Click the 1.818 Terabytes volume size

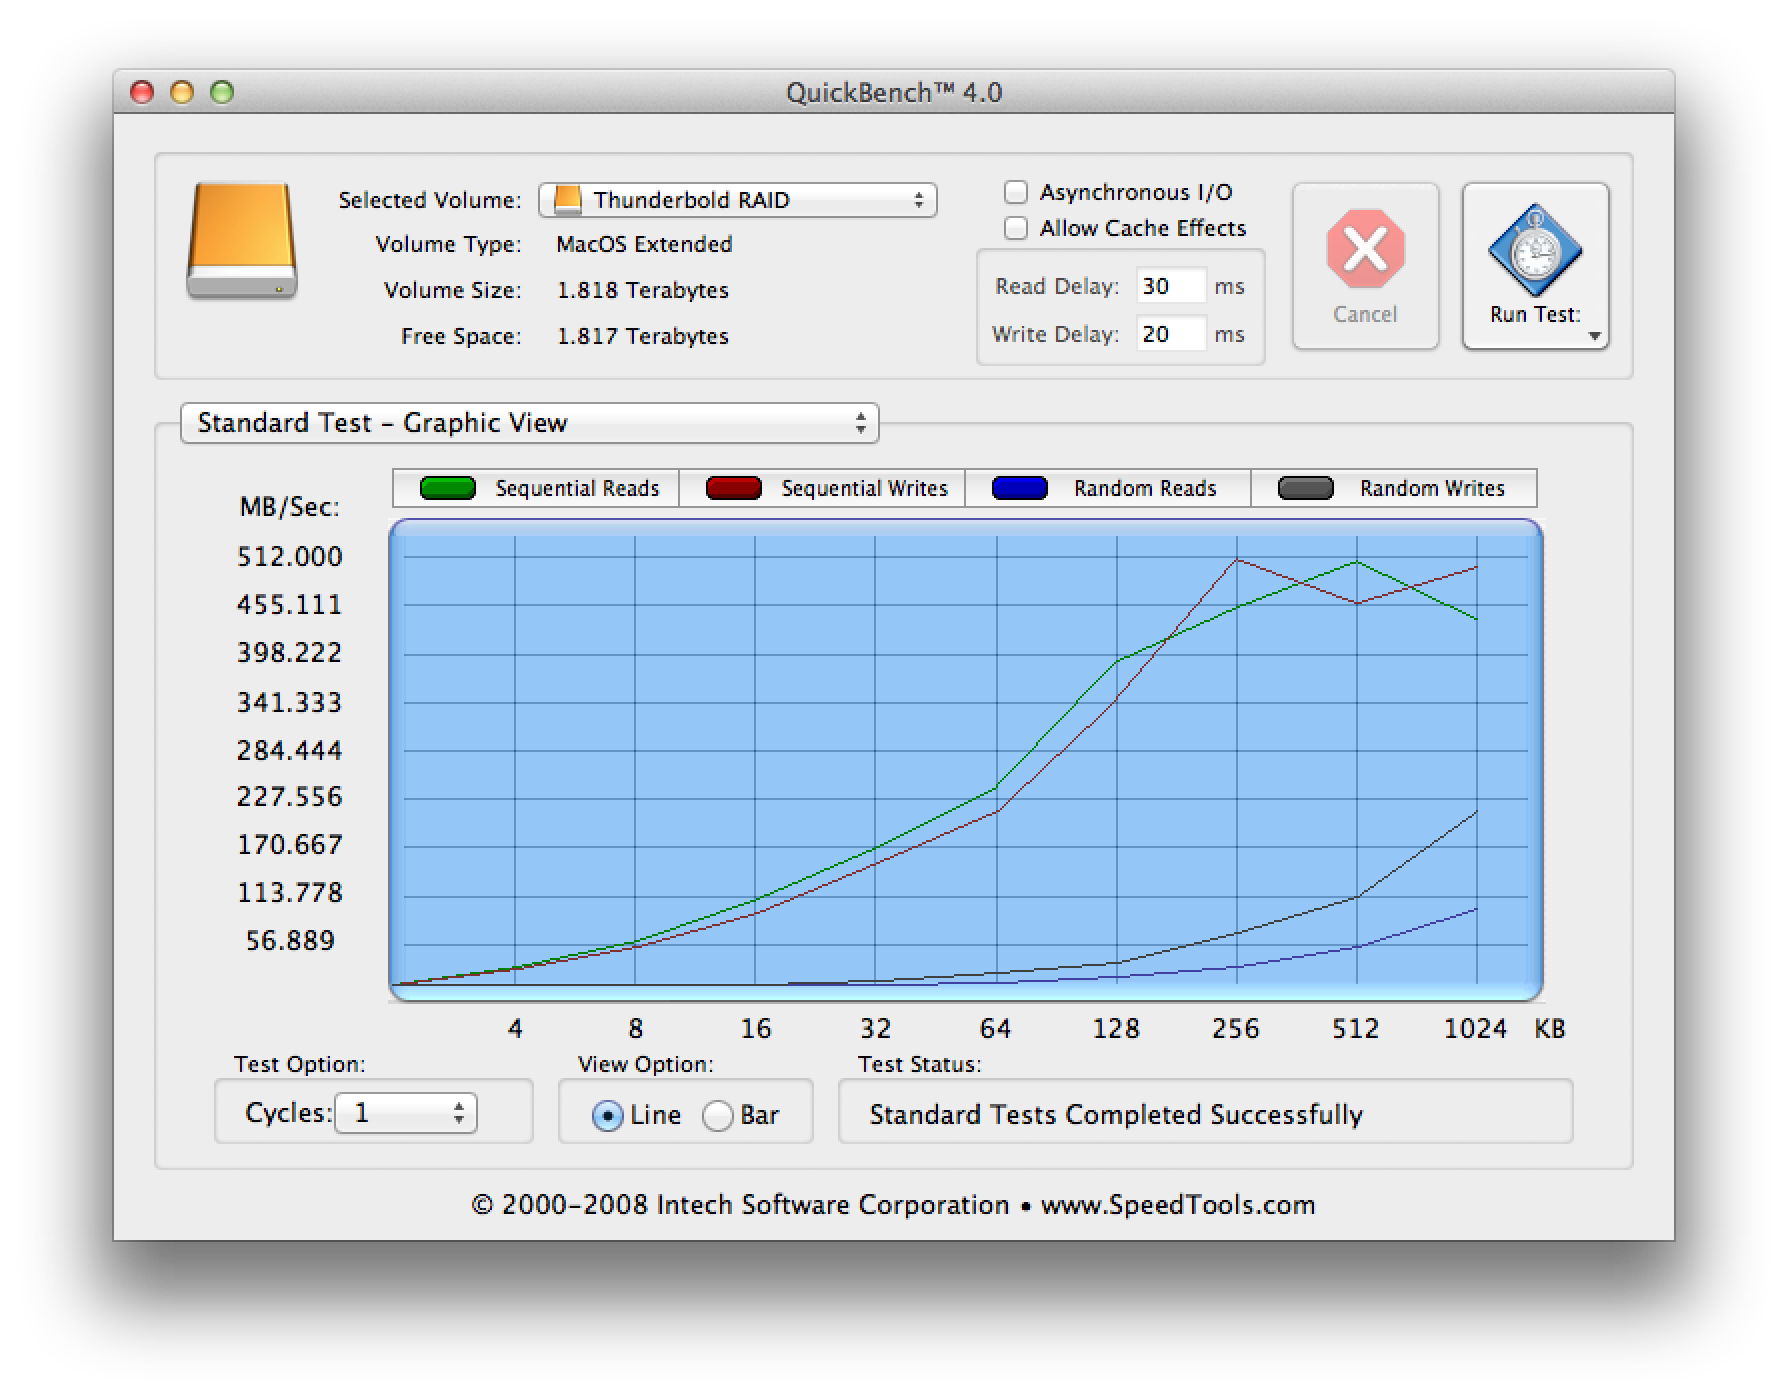643,290
